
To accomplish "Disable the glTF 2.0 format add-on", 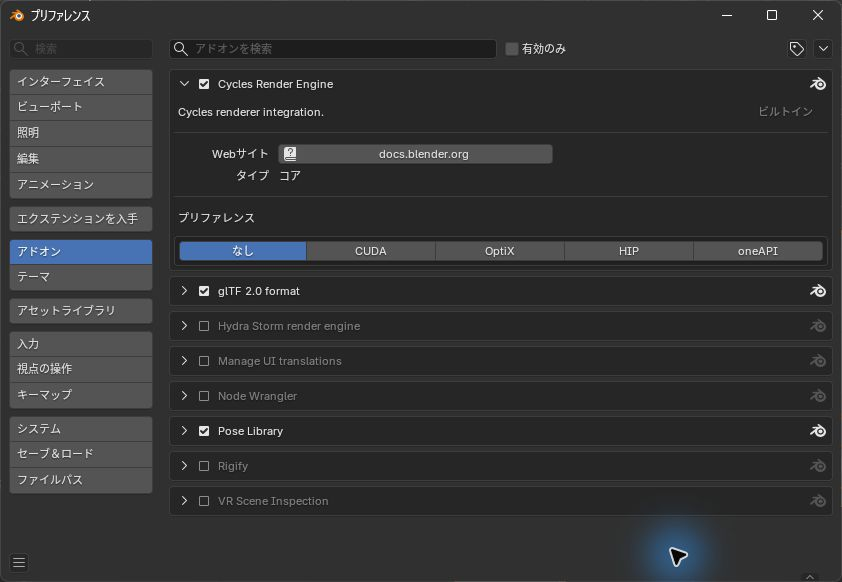I will 204,291.
